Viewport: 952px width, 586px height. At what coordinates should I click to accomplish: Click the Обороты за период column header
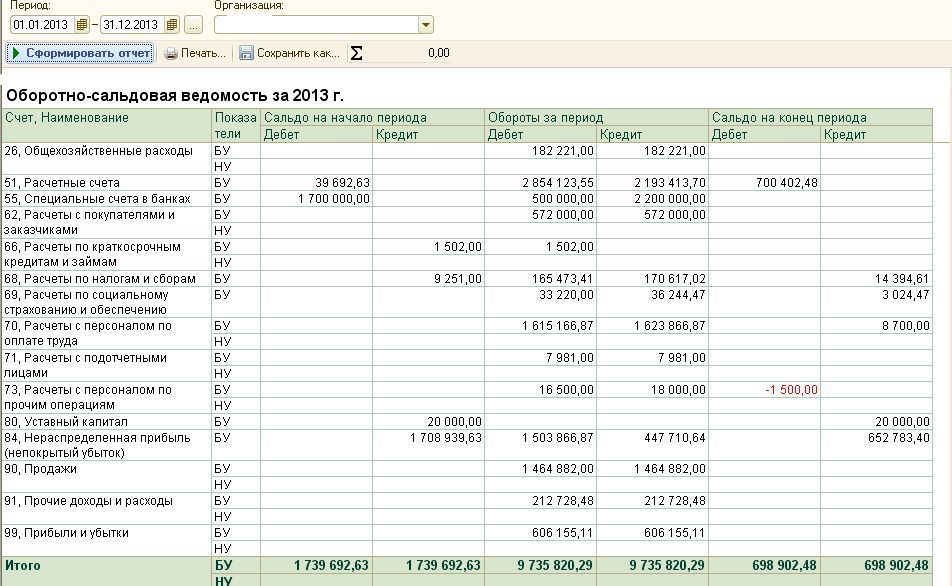coord(545,118)
